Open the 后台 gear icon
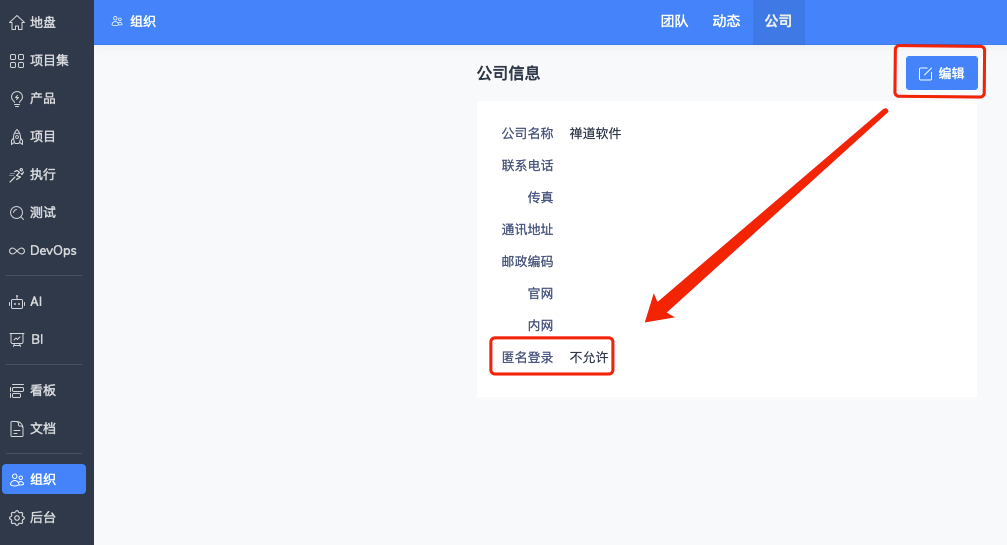 [17, 517]
